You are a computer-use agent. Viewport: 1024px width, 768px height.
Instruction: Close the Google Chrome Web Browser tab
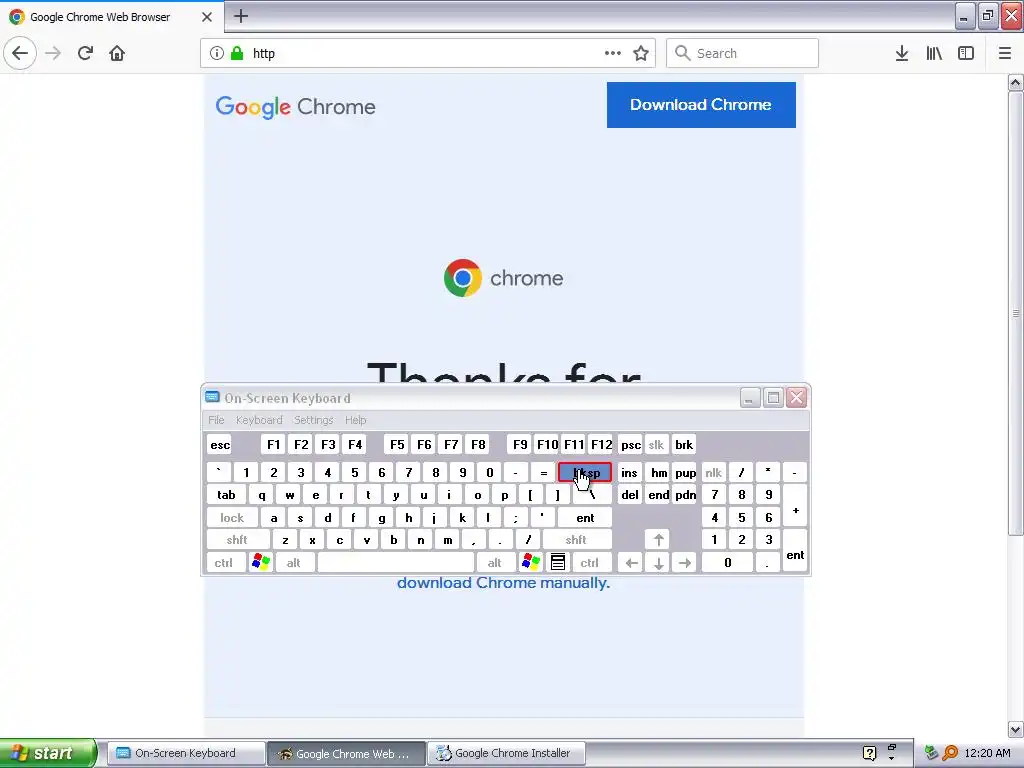point(207,17)
